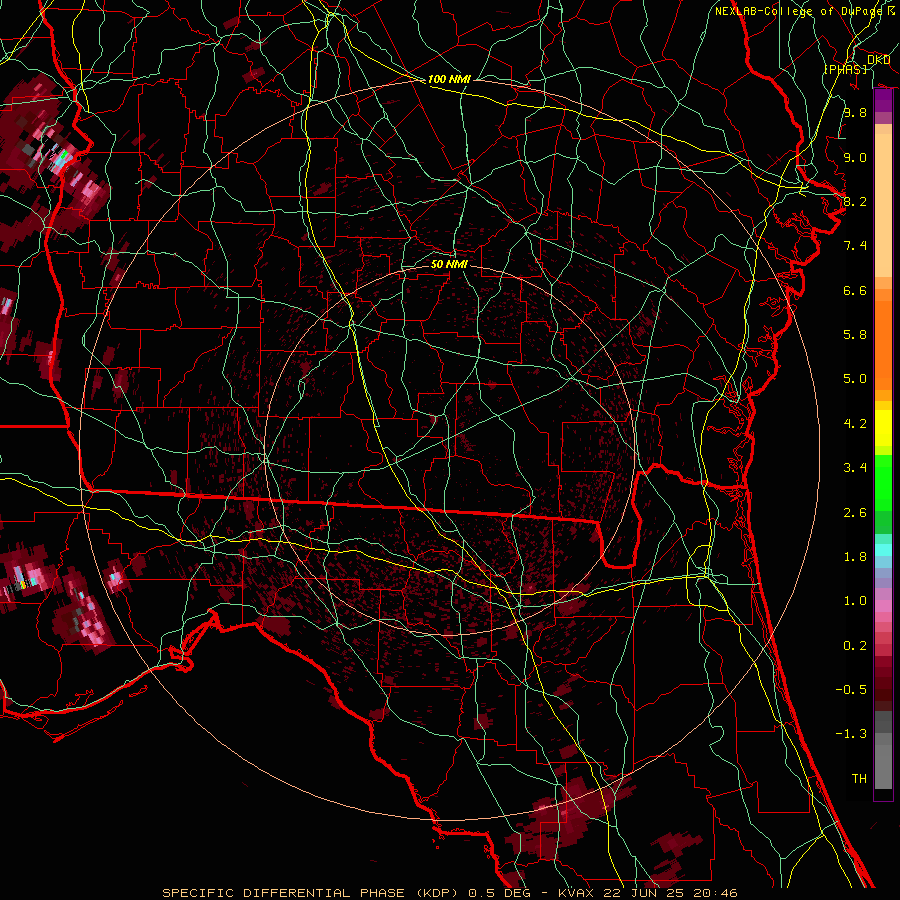Click the -0.5 value on the color scale
The width and height of the screenshot is (900, 900).
pos(851,690)
